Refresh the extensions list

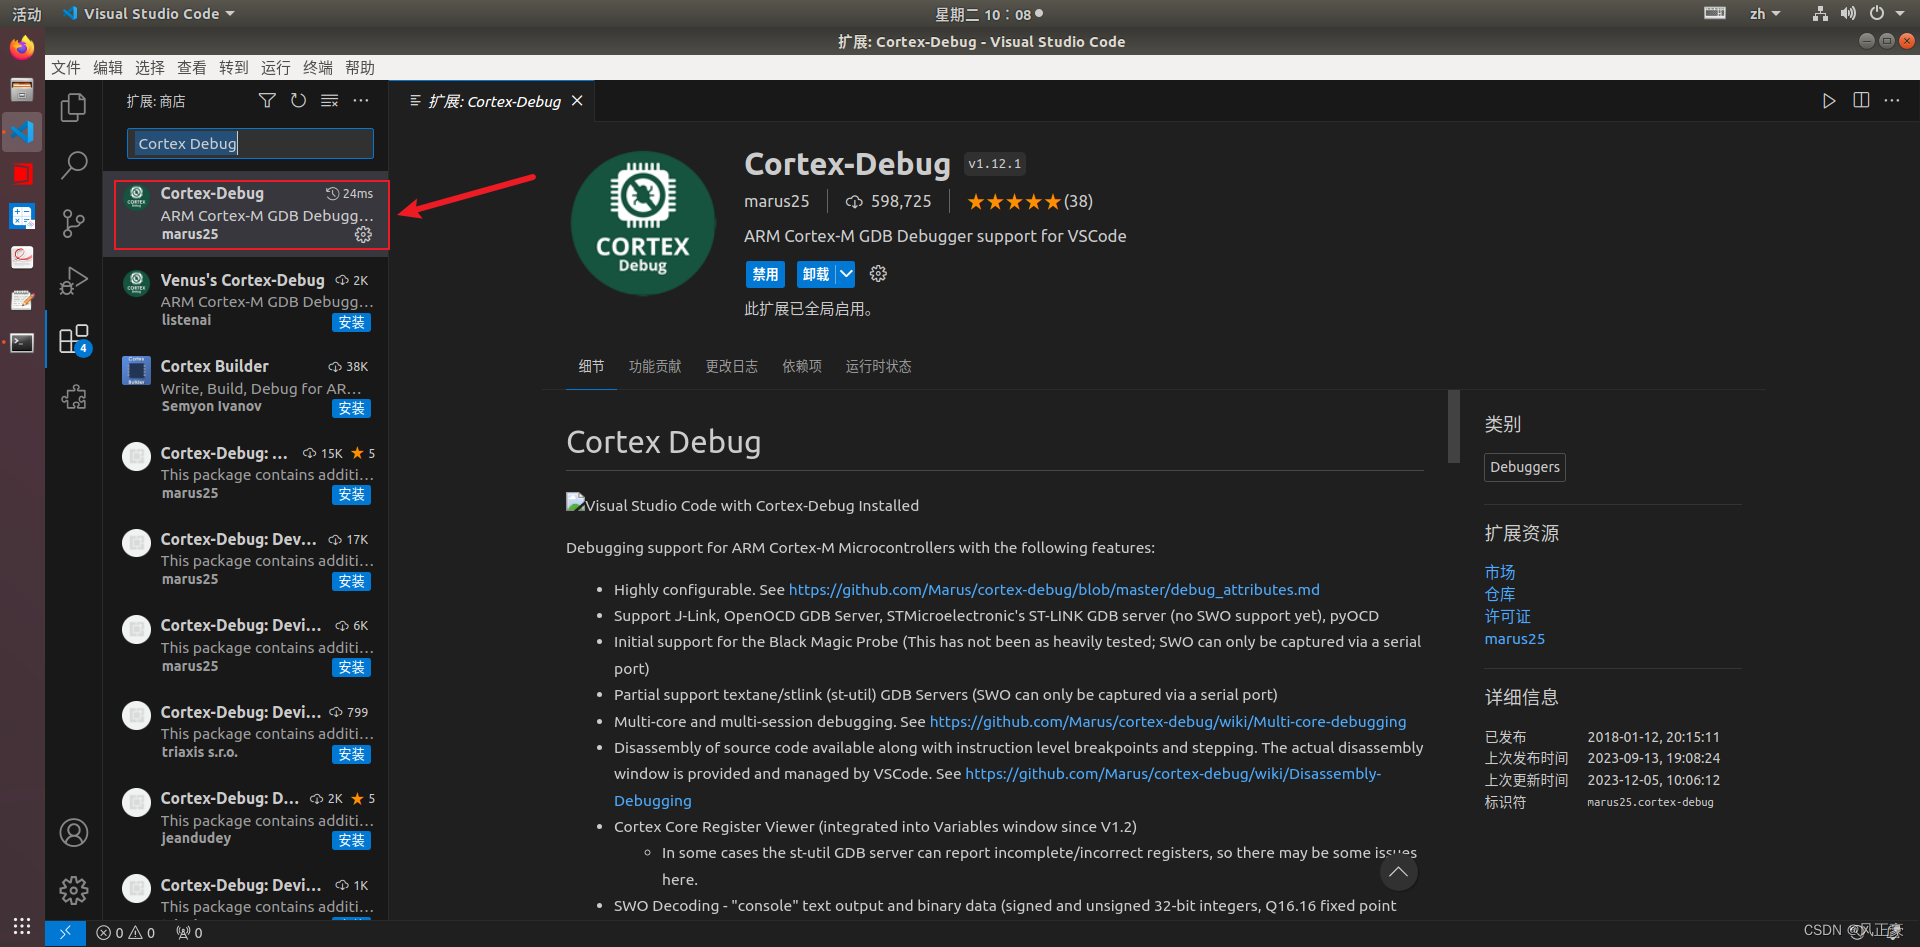(x=298, y=100)
